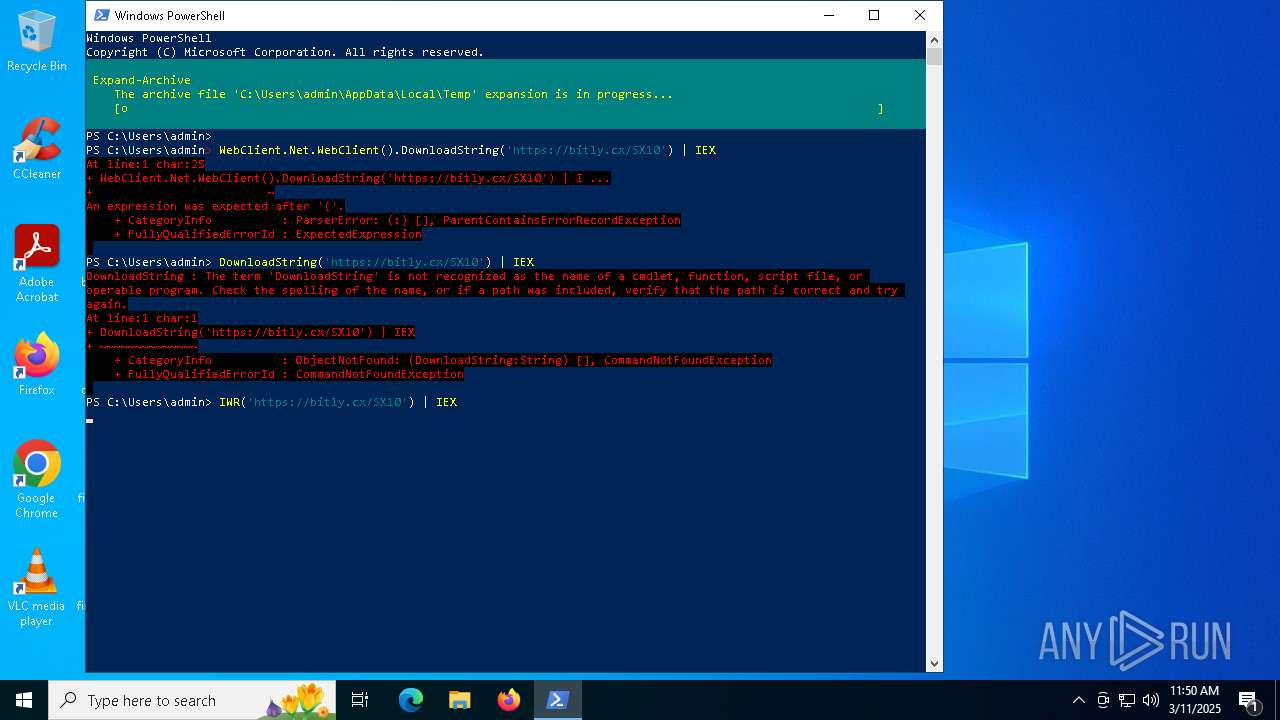
Task: Click the 'Expand-Archive' progress heading
Action: point(142,80)
